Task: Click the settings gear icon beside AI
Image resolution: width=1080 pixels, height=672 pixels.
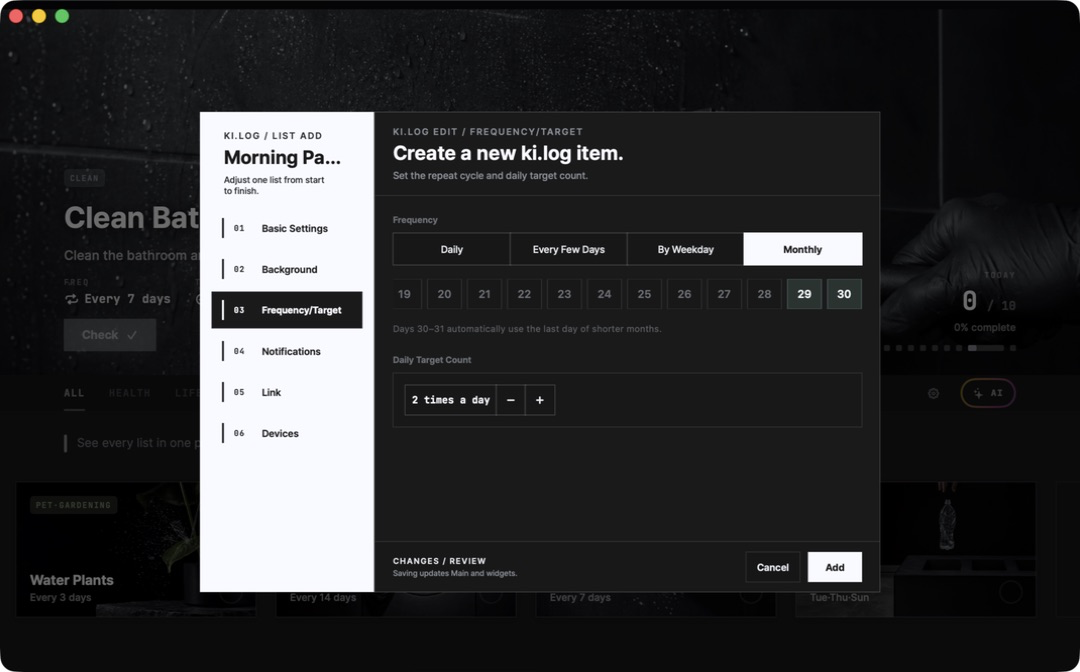Action: click(x=933, y=393)
